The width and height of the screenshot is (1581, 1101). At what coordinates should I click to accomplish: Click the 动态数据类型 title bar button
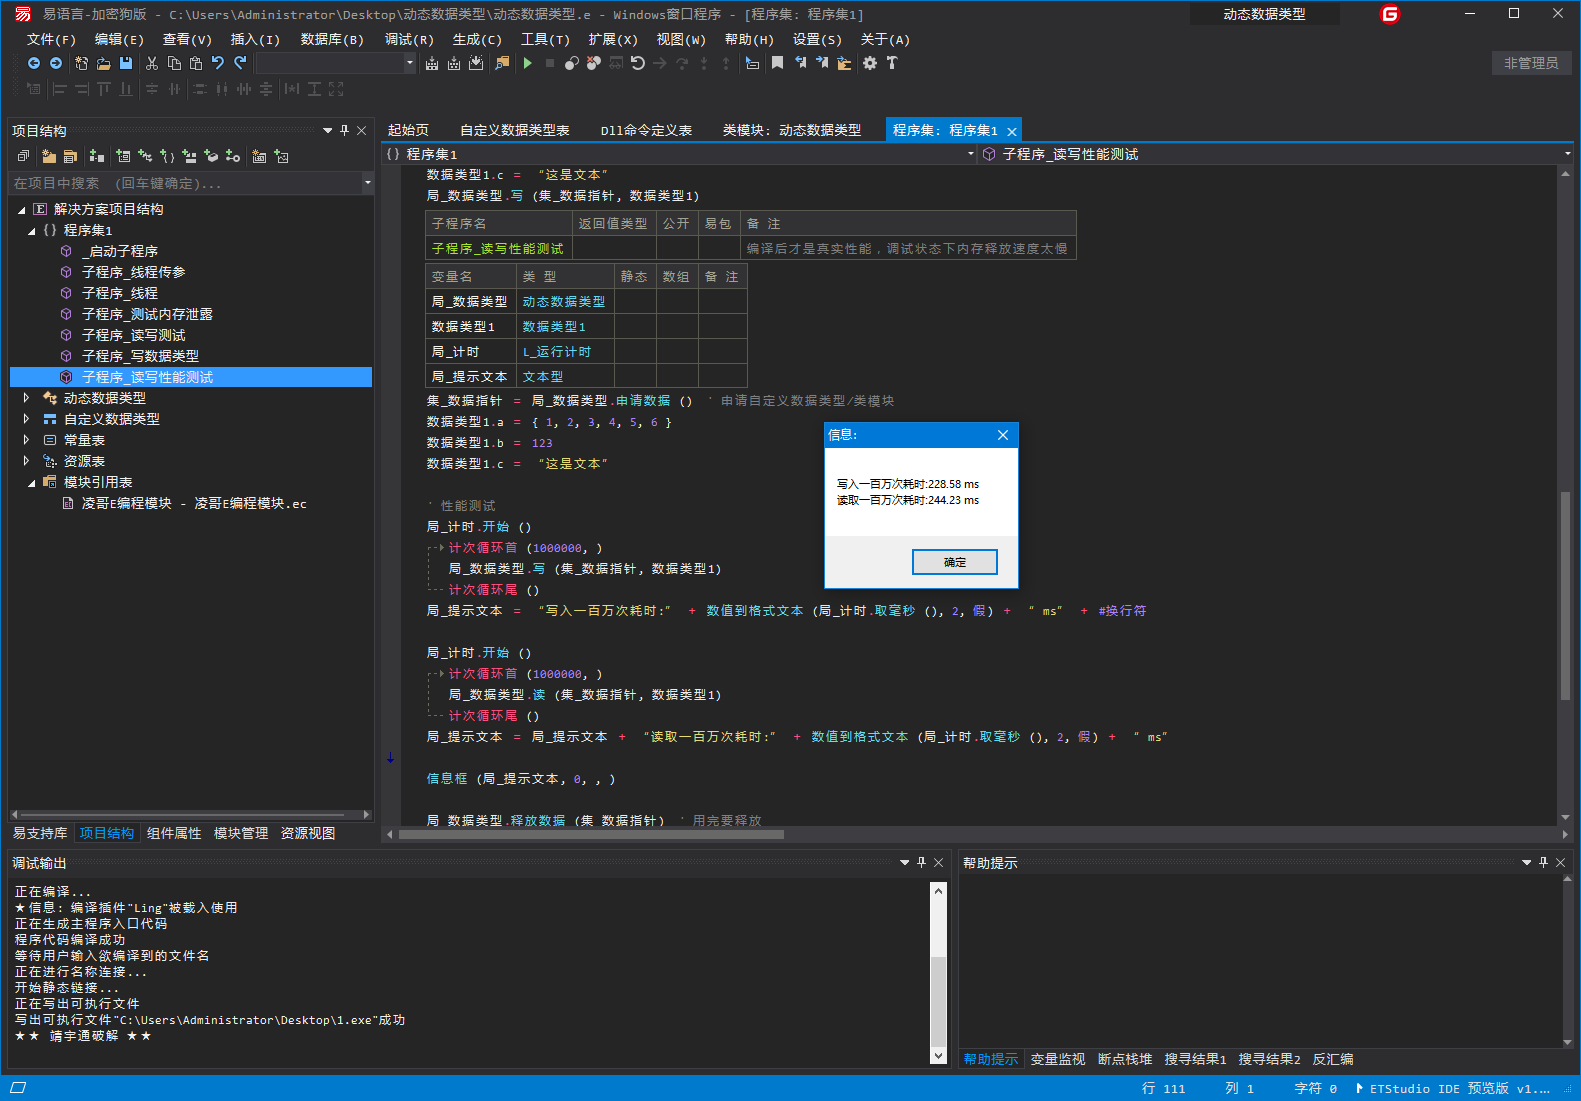click(x=1264, y=14)
